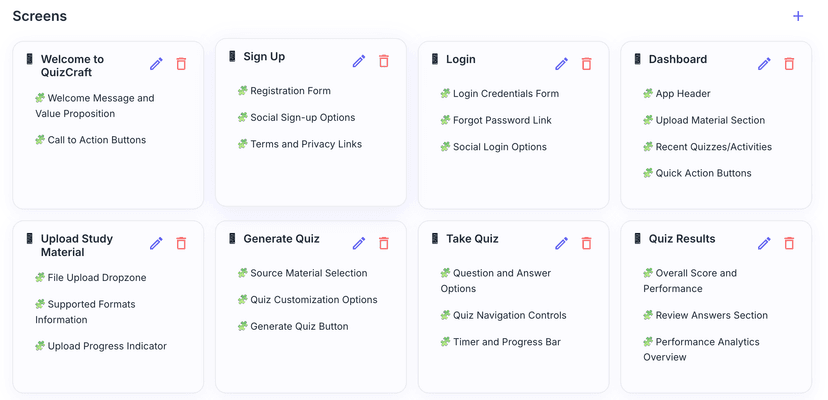Delete the Quiz Results screen
Image resolution: width=828 pixels, height=400 pixels.
tap(789, 243)
